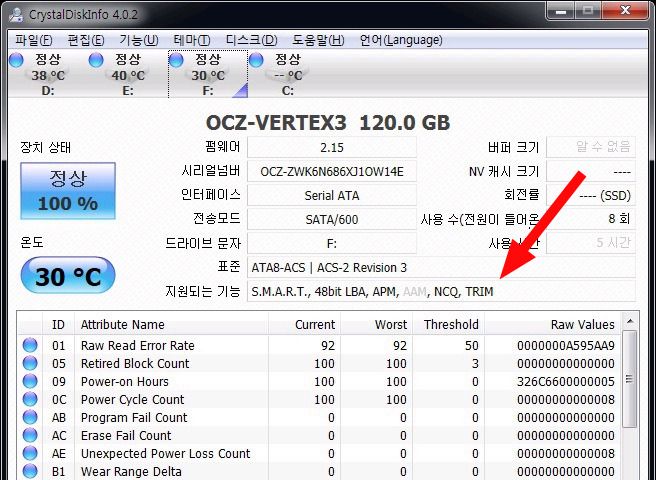Close the CrystalDiskInfo window
The width and height of the screenshot is (656, 480).
[625, 11]
